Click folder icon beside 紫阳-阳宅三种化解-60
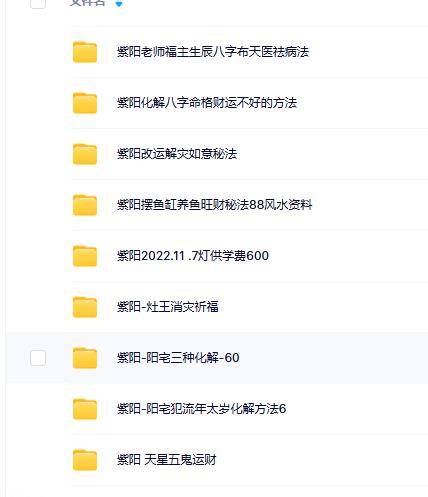Viewport: 428px width, 497px height. (85, 358)
